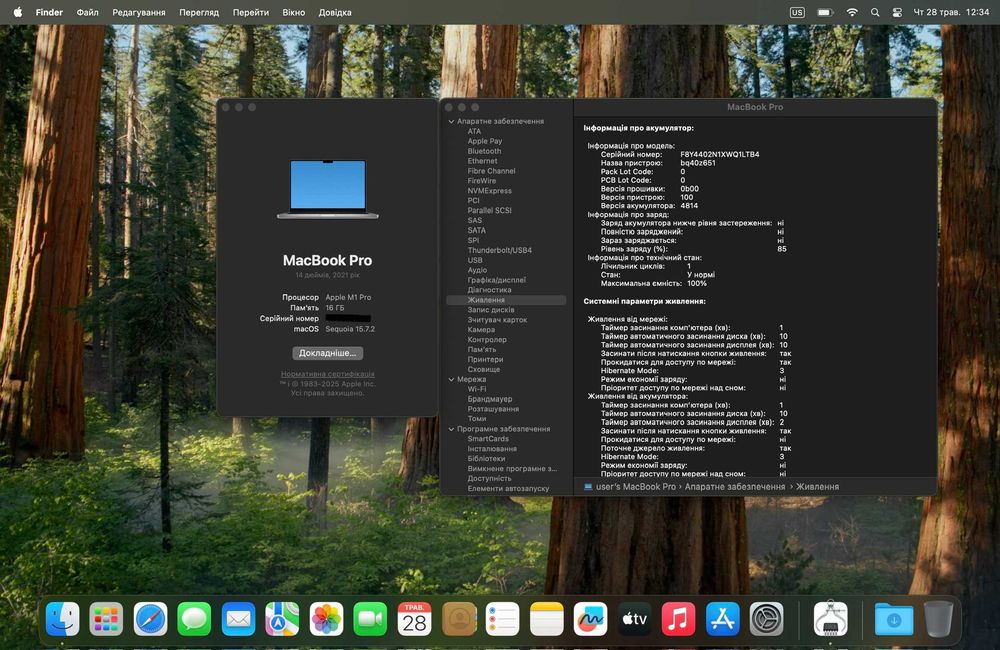Viewport: 1000px width, 650px height.
Task: Click the Wi-Fi status icon
Action: tap(852, 12)
